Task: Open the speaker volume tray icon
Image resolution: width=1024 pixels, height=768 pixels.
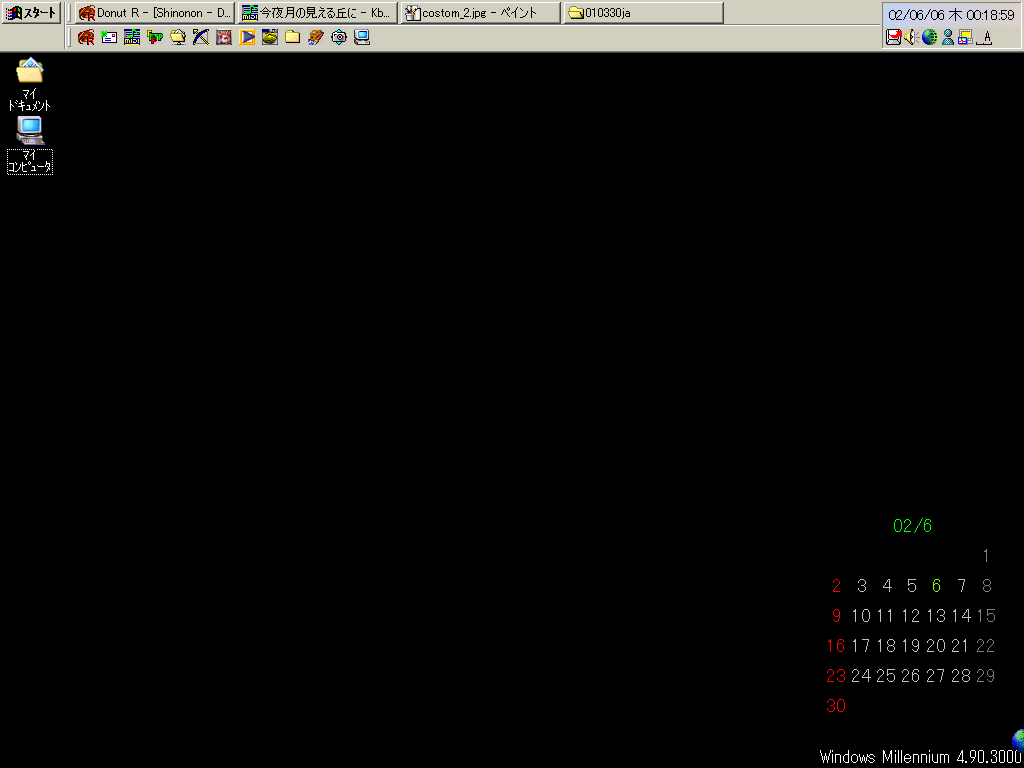Action: (911, 37)
